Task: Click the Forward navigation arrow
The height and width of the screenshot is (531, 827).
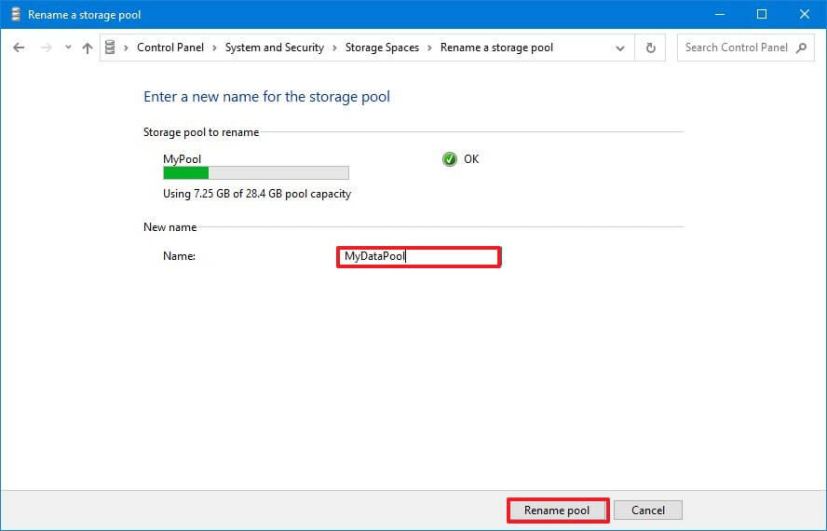Action: [45, 48]
